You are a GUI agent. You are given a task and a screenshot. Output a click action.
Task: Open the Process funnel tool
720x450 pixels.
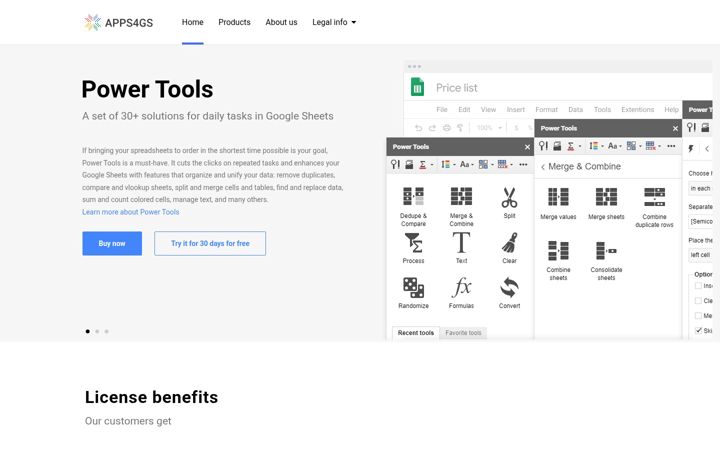413,248
